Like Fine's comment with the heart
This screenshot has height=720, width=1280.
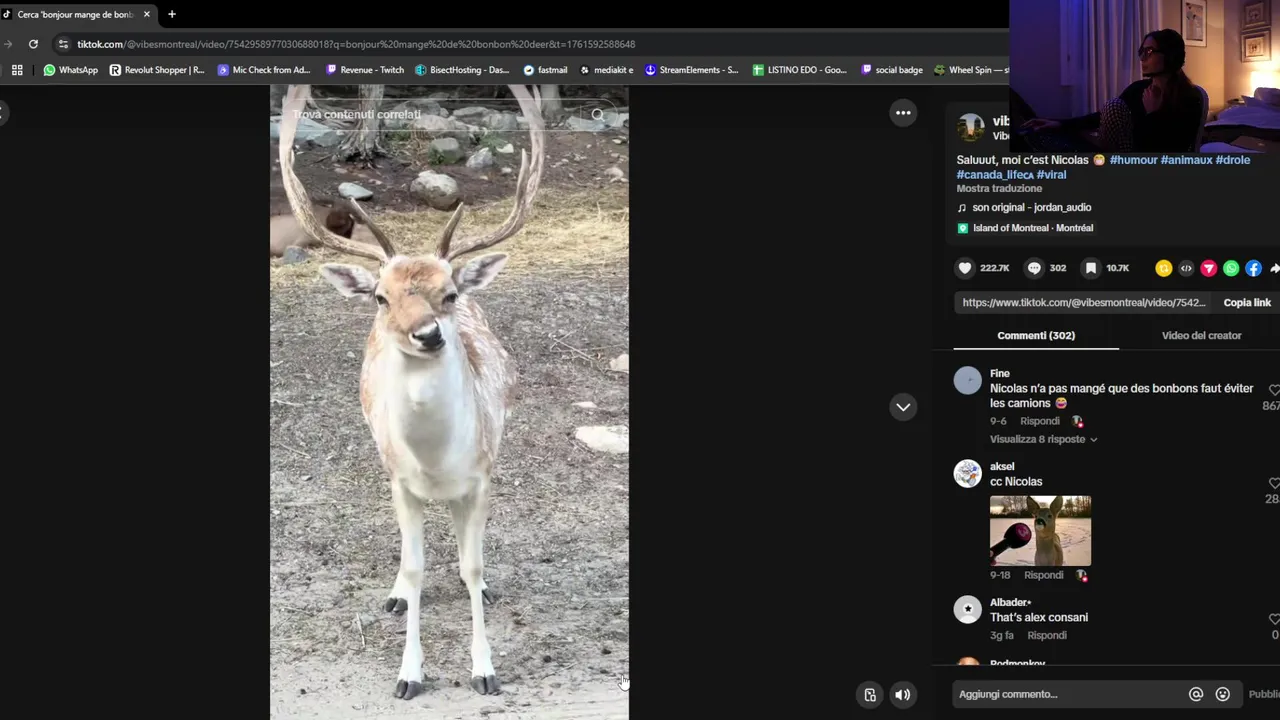(x=1274, y=390)
